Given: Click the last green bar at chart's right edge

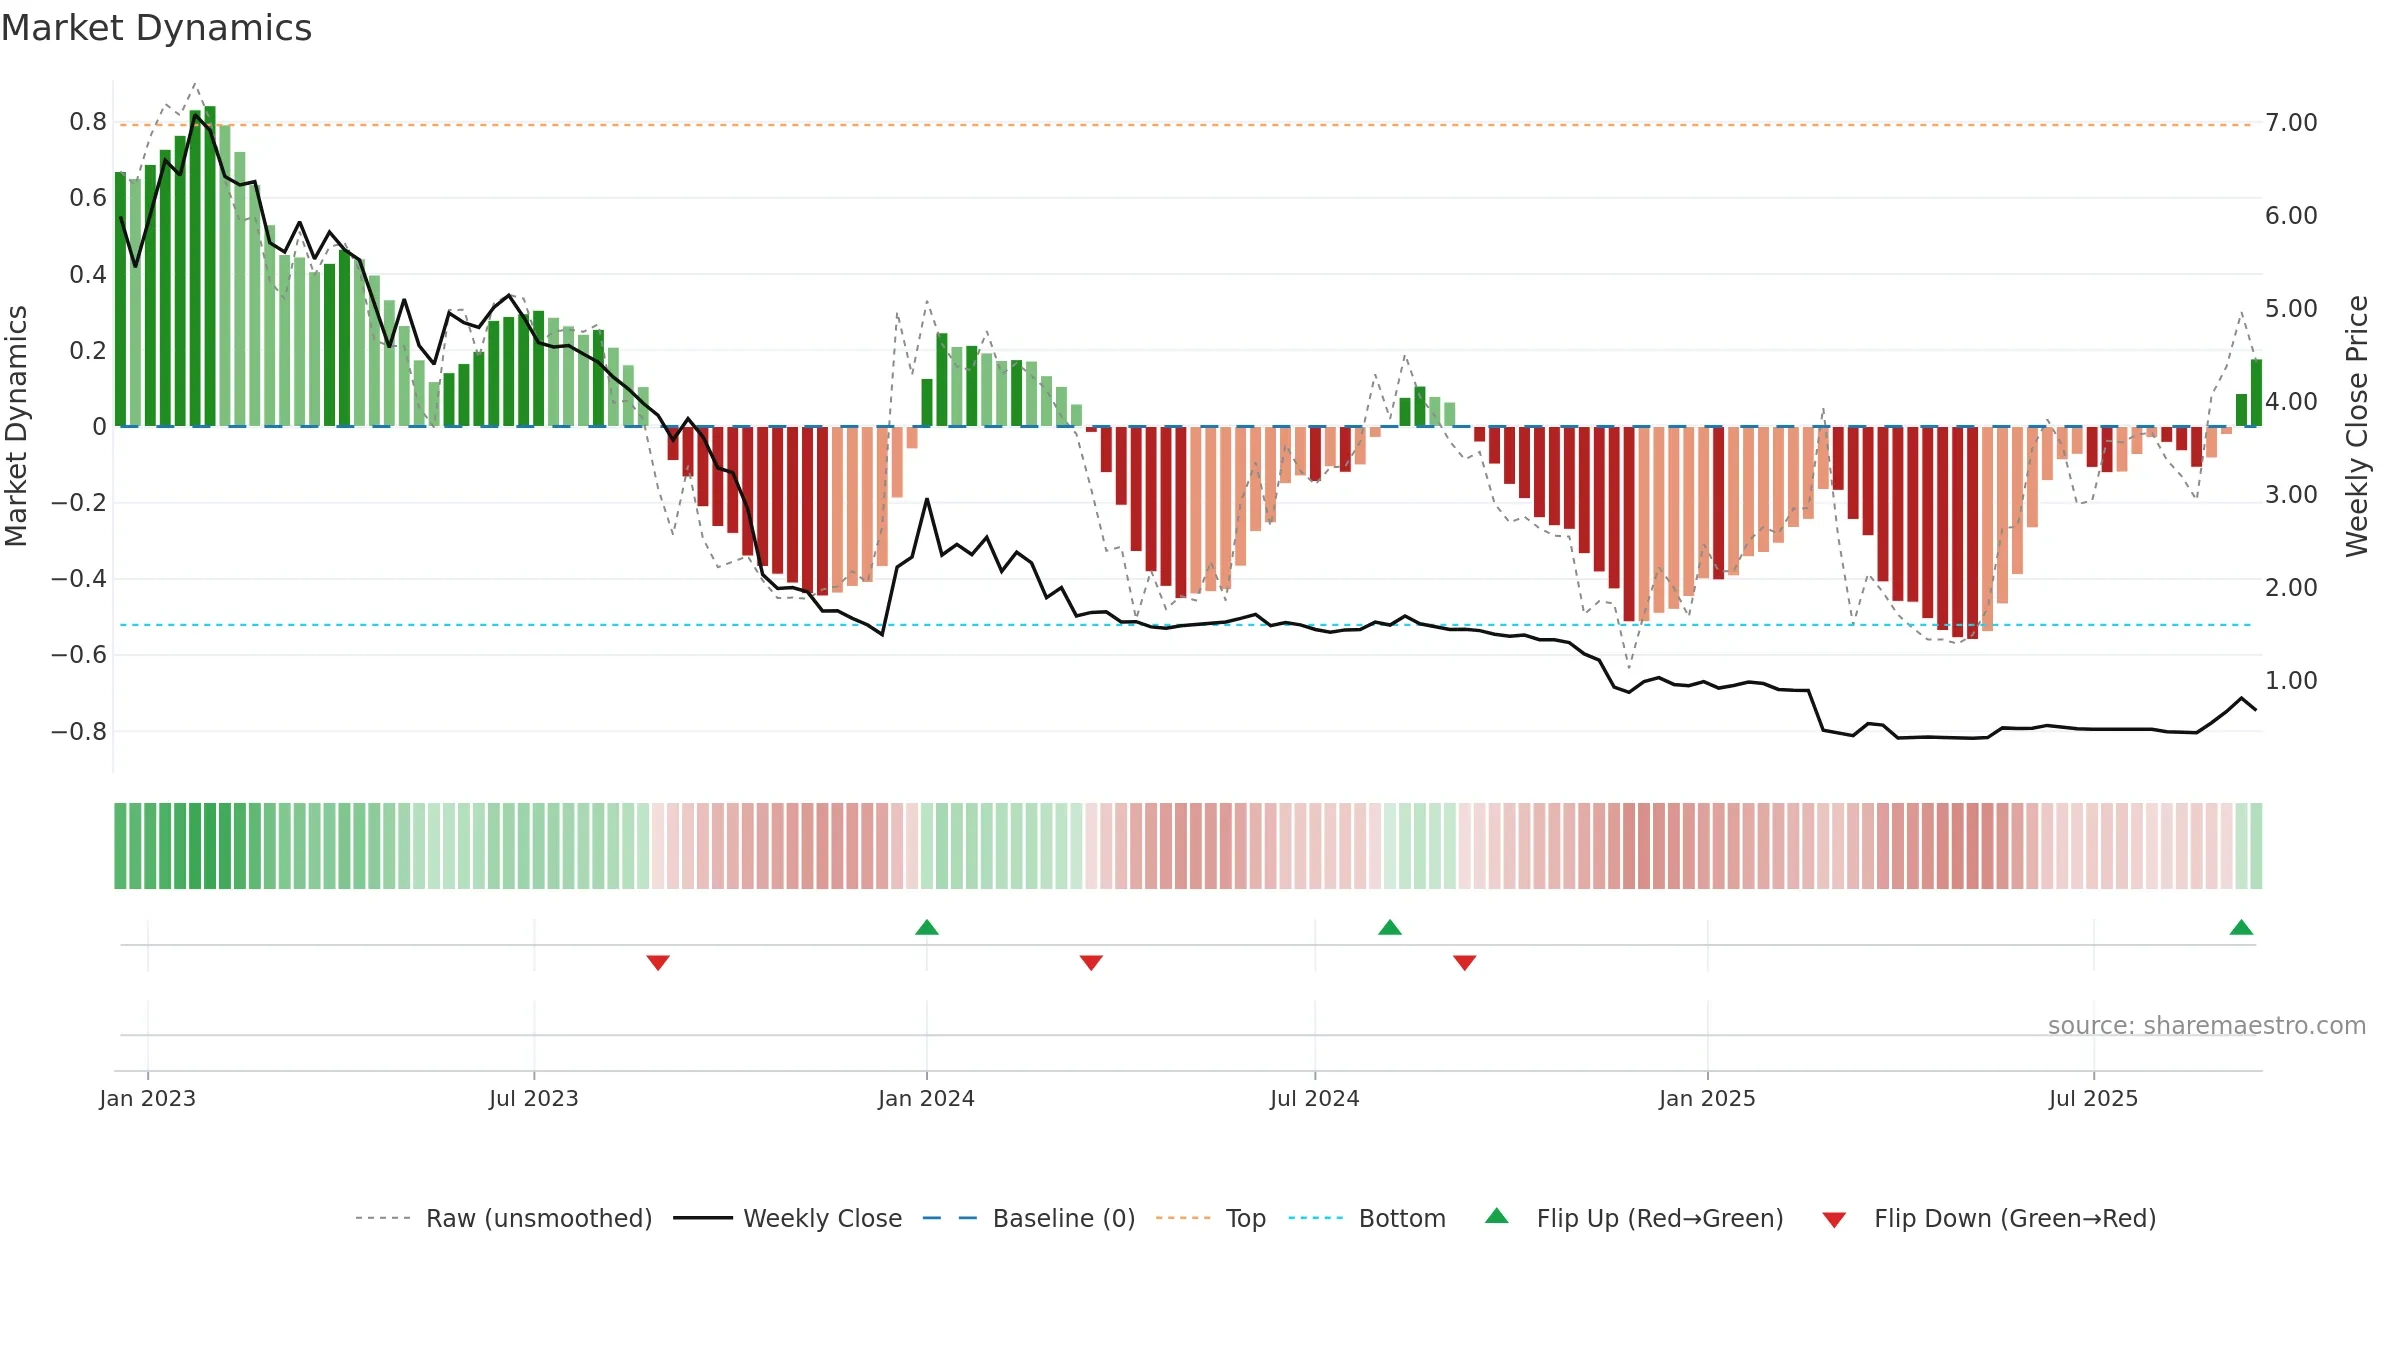Looking at the screenshot, I should click(2256, 393).
